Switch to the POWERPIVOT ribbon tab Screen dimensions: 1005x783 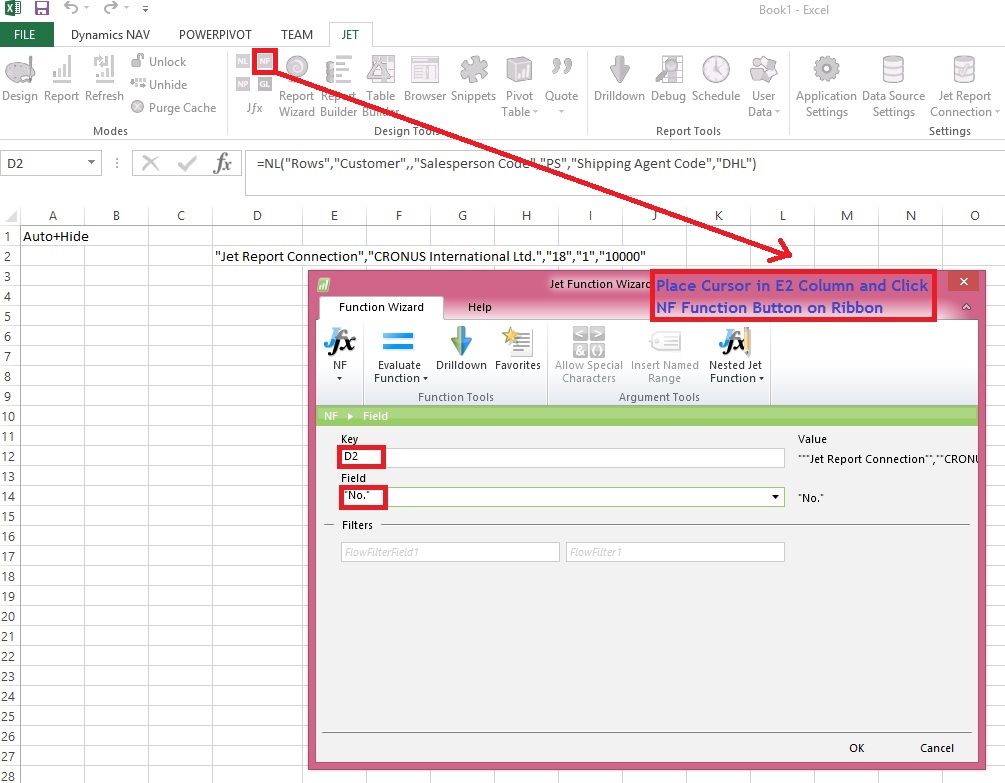217,34
